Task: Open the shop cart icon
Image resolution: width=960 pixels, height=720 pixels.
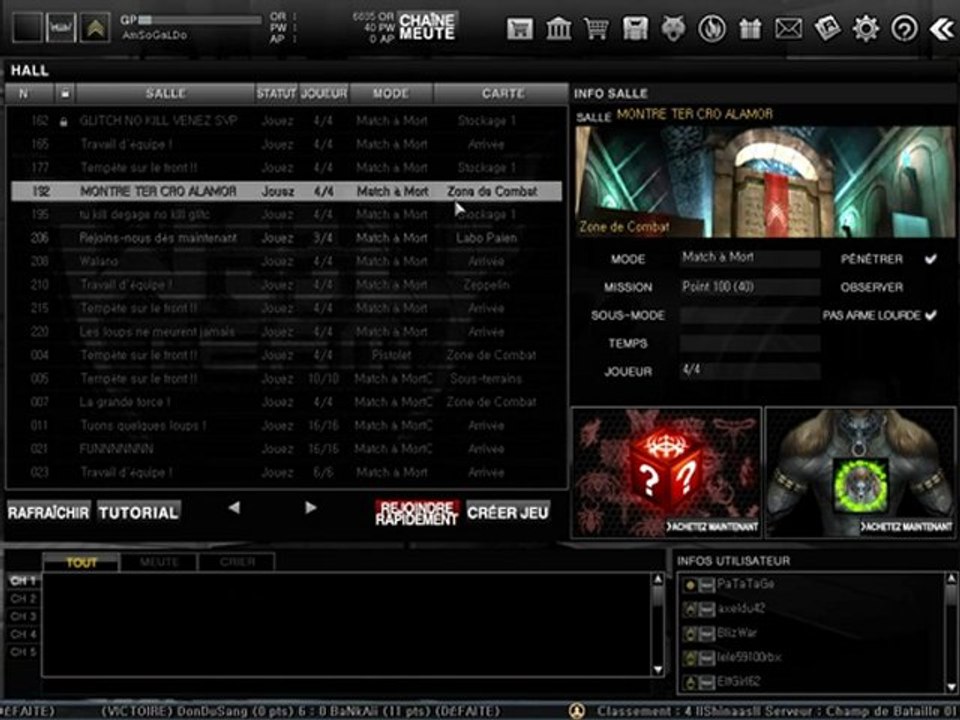Action: [597, 28]
